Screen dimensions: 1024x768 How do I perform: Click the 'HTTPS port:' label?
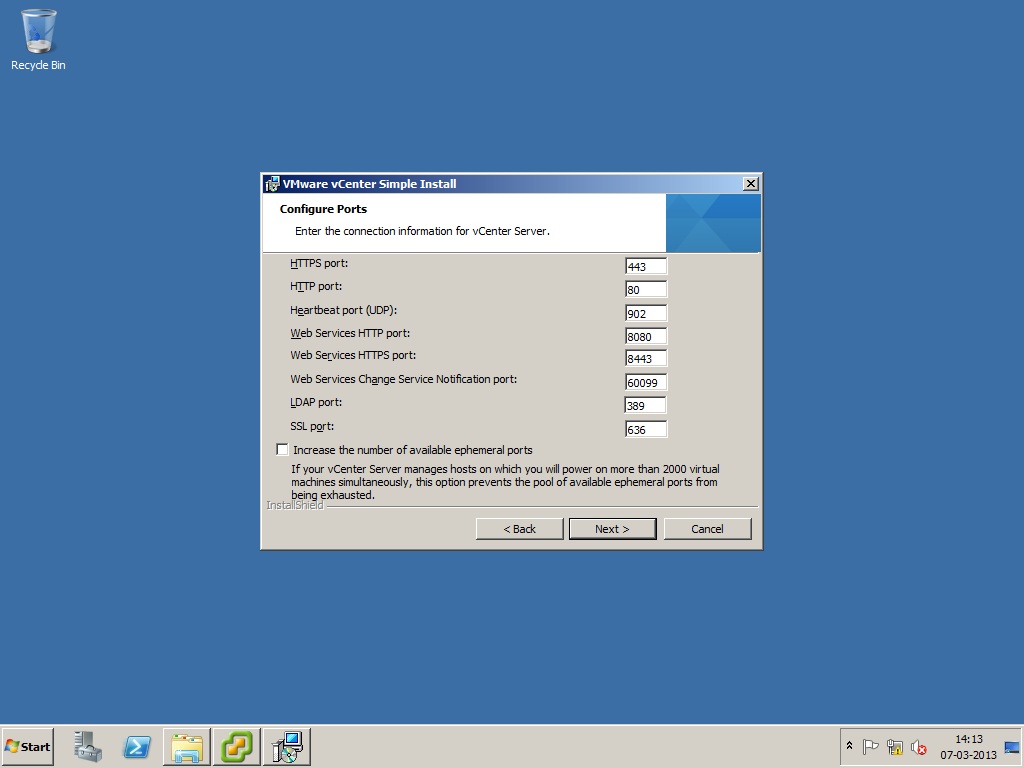pyautogui.click(x=319, y=263)
